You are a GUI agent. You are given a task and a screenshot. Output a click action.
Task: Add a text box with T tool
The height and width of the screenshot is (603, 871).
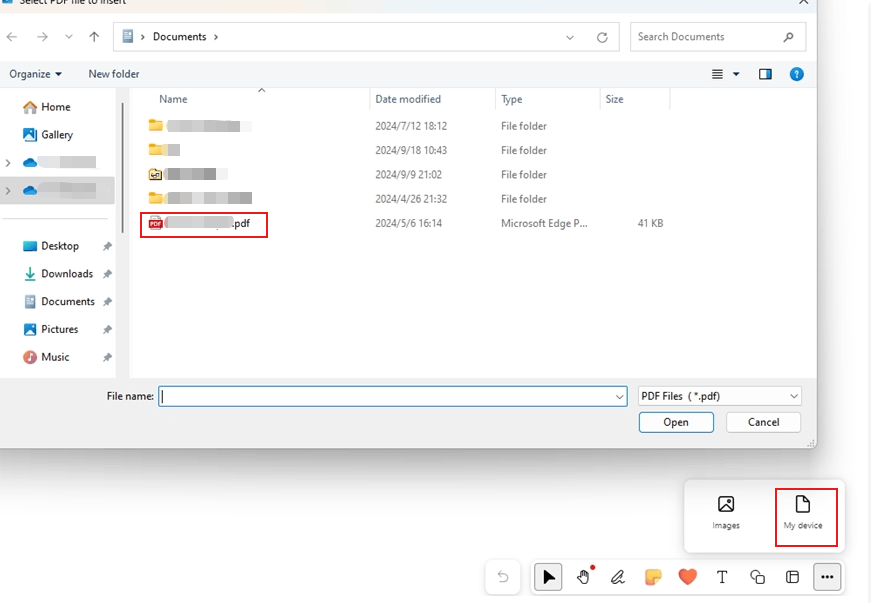tap(722, 577)
